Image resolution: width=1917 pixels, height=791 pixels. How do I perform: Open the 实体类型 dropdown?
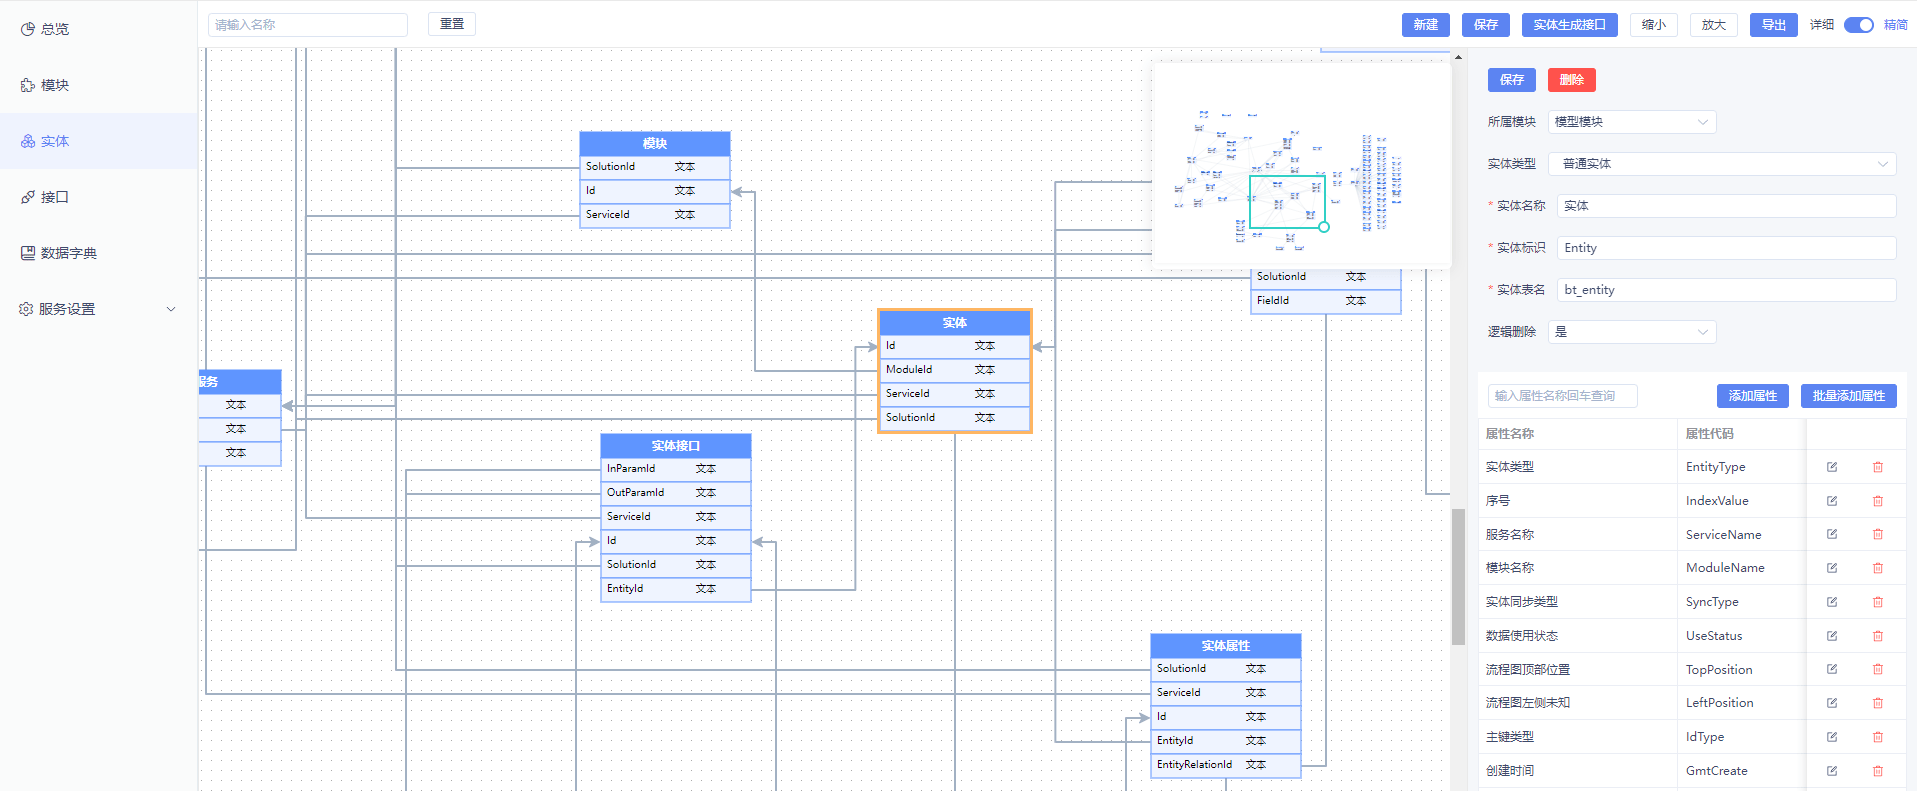click(1721, 164)
